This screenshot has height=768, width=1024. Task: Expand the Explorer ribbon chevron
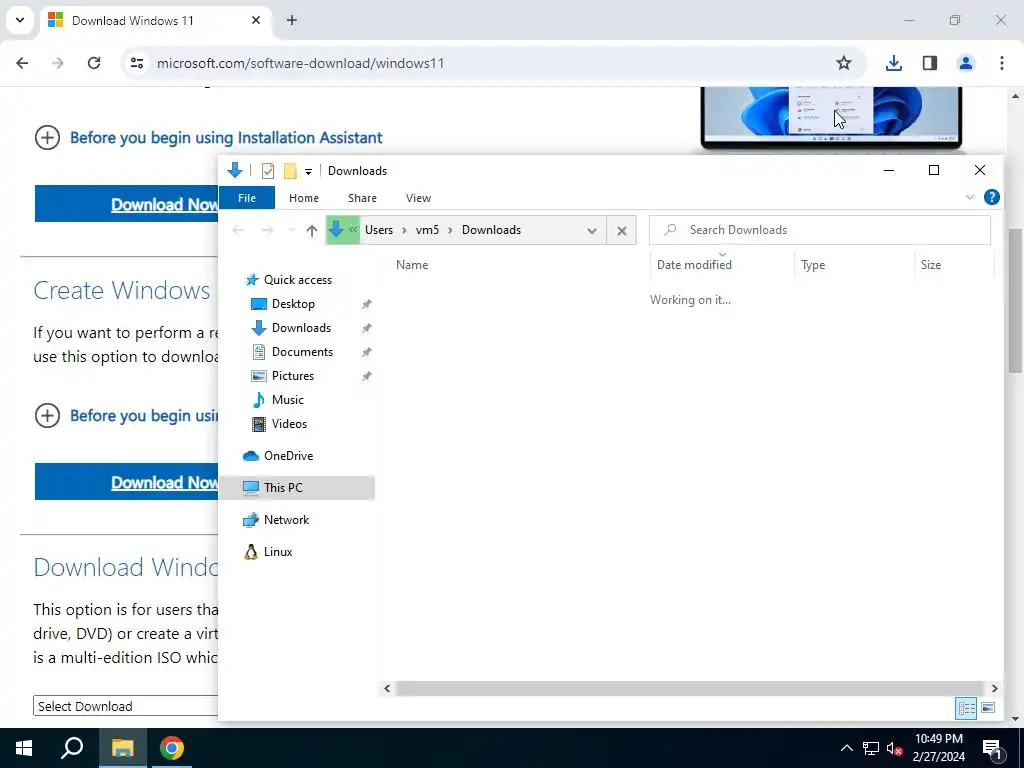(970, 197)
